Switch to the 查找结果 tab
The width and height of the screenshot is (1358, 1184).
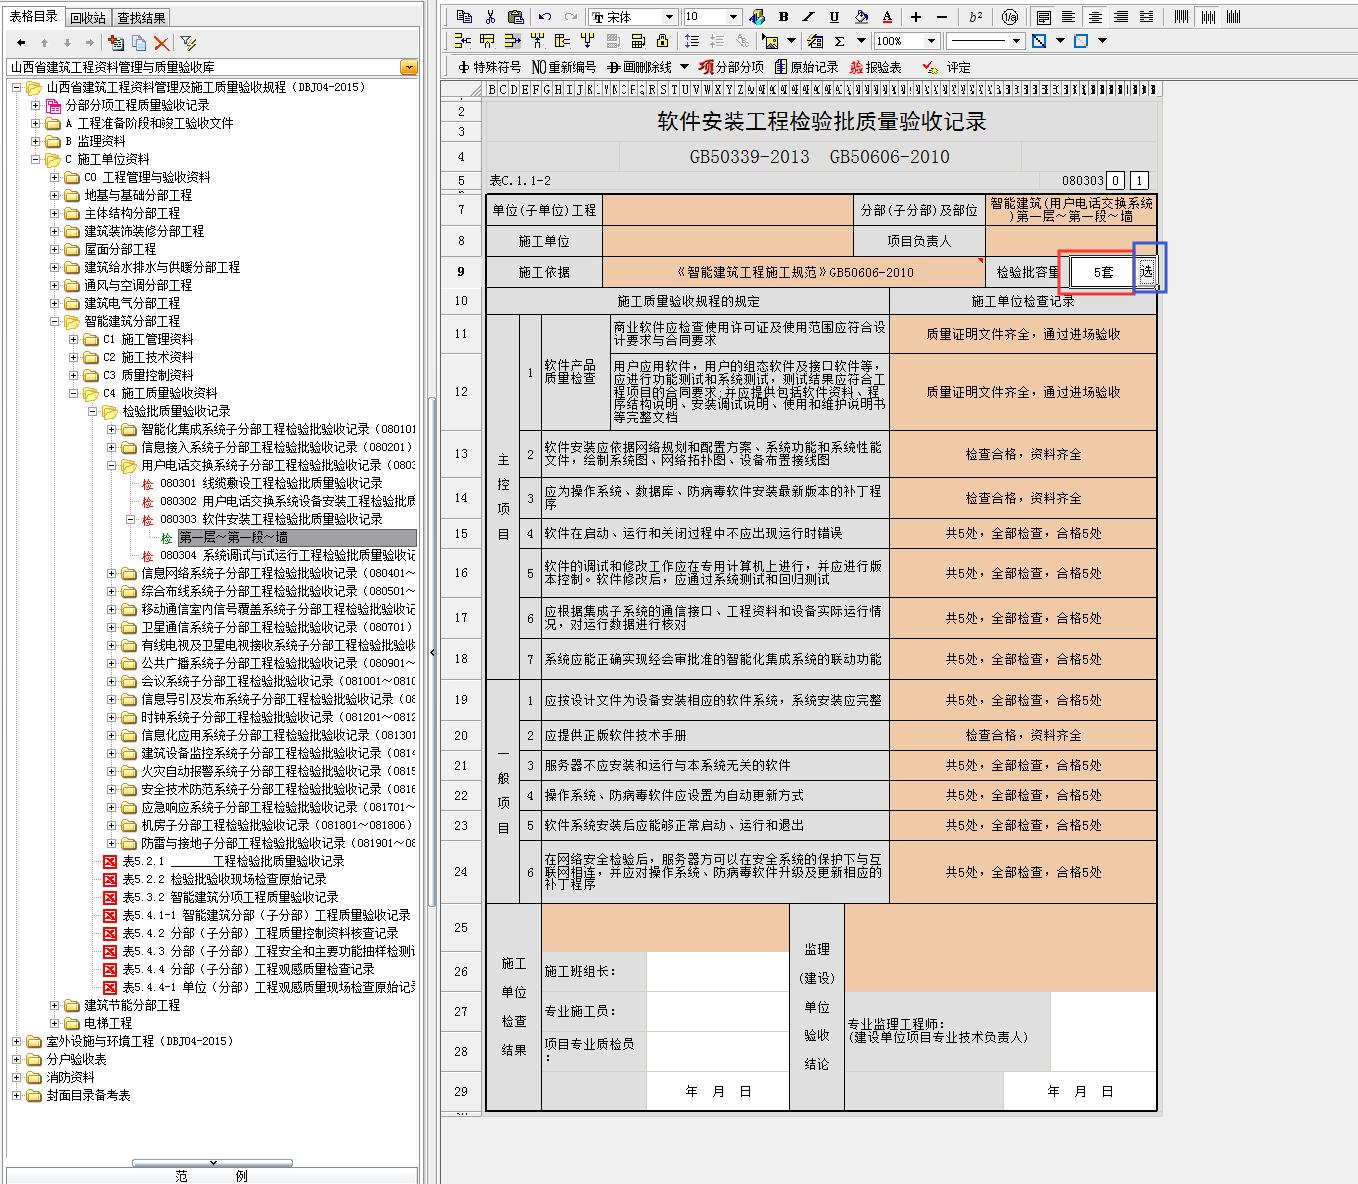[141, 18]
